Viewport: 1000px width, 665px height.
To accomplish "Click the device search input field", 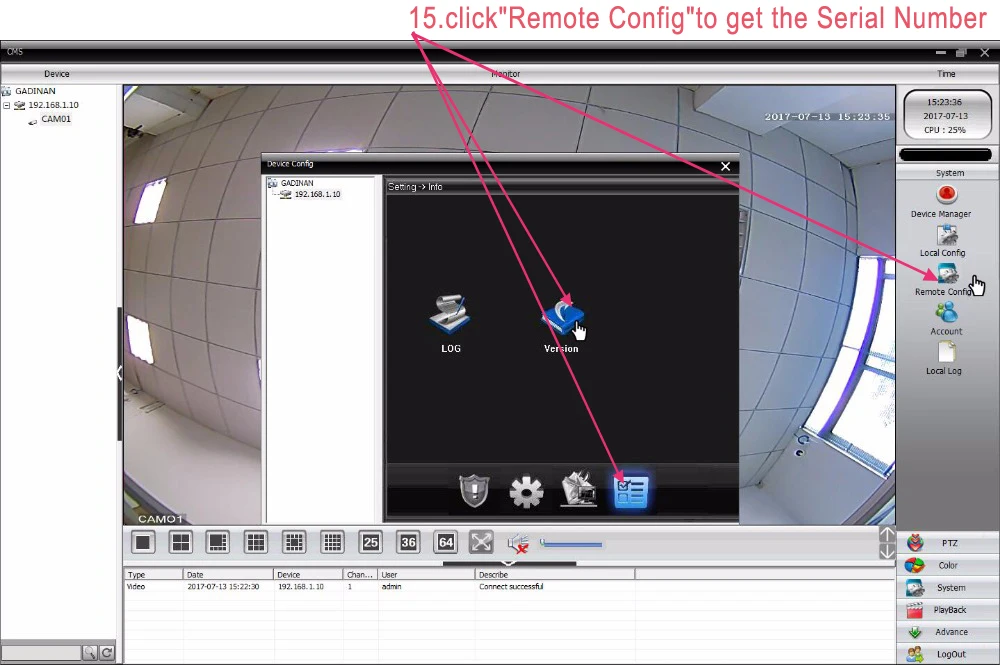I will (x=41, y=653).
